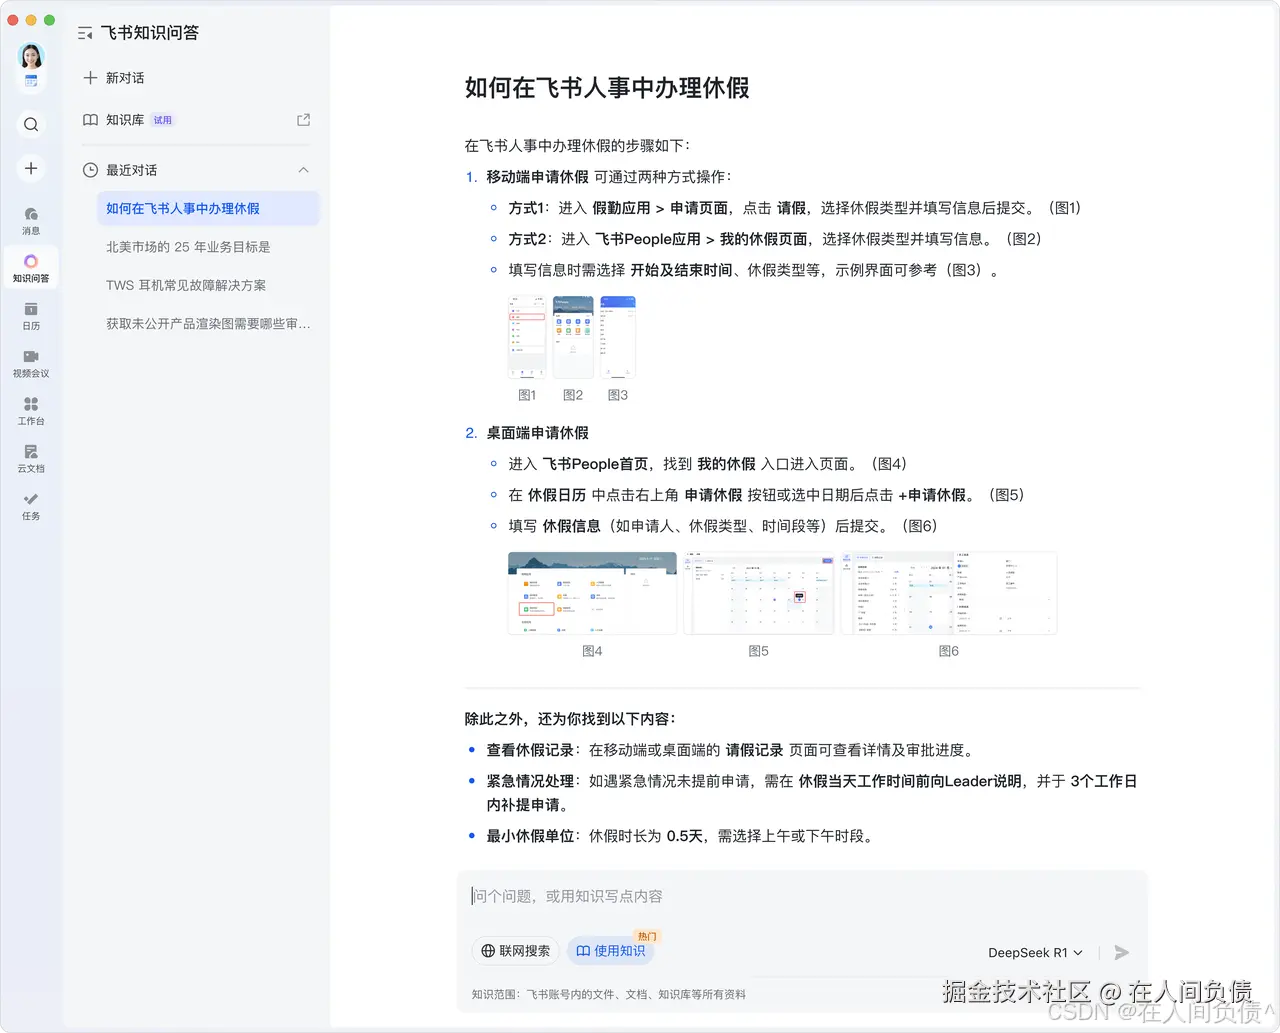Disable the 使用知识 toggle
This screenshot has height=1033, width=1280.
[x=610, y=951]
